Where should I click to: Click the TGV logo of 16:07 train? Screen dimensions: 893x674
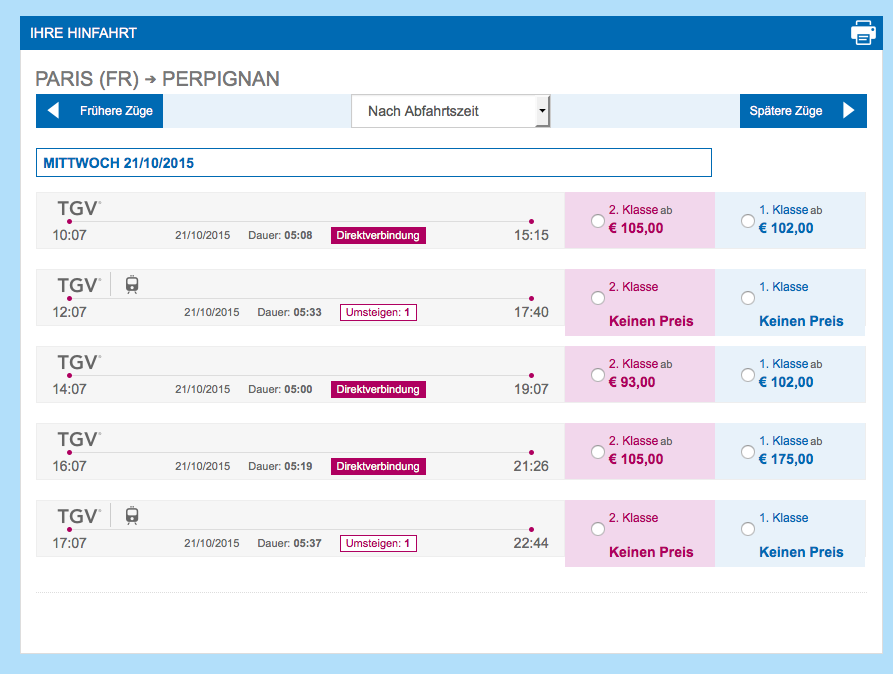click(78, 439)
